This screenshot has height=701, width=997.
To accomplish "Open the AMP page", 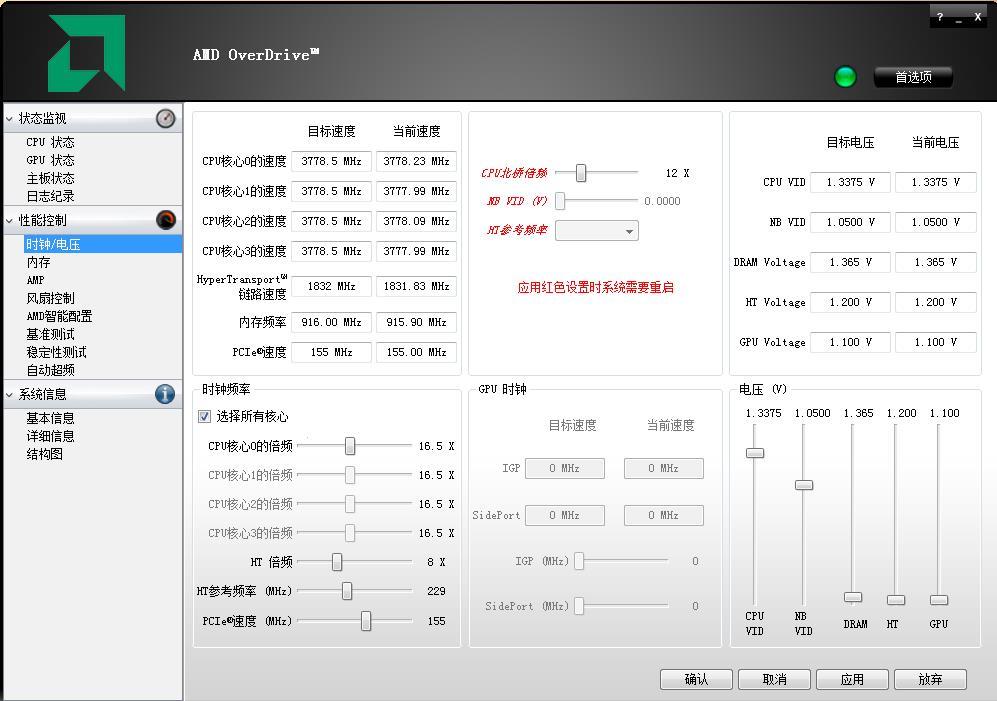I will 36,280.
